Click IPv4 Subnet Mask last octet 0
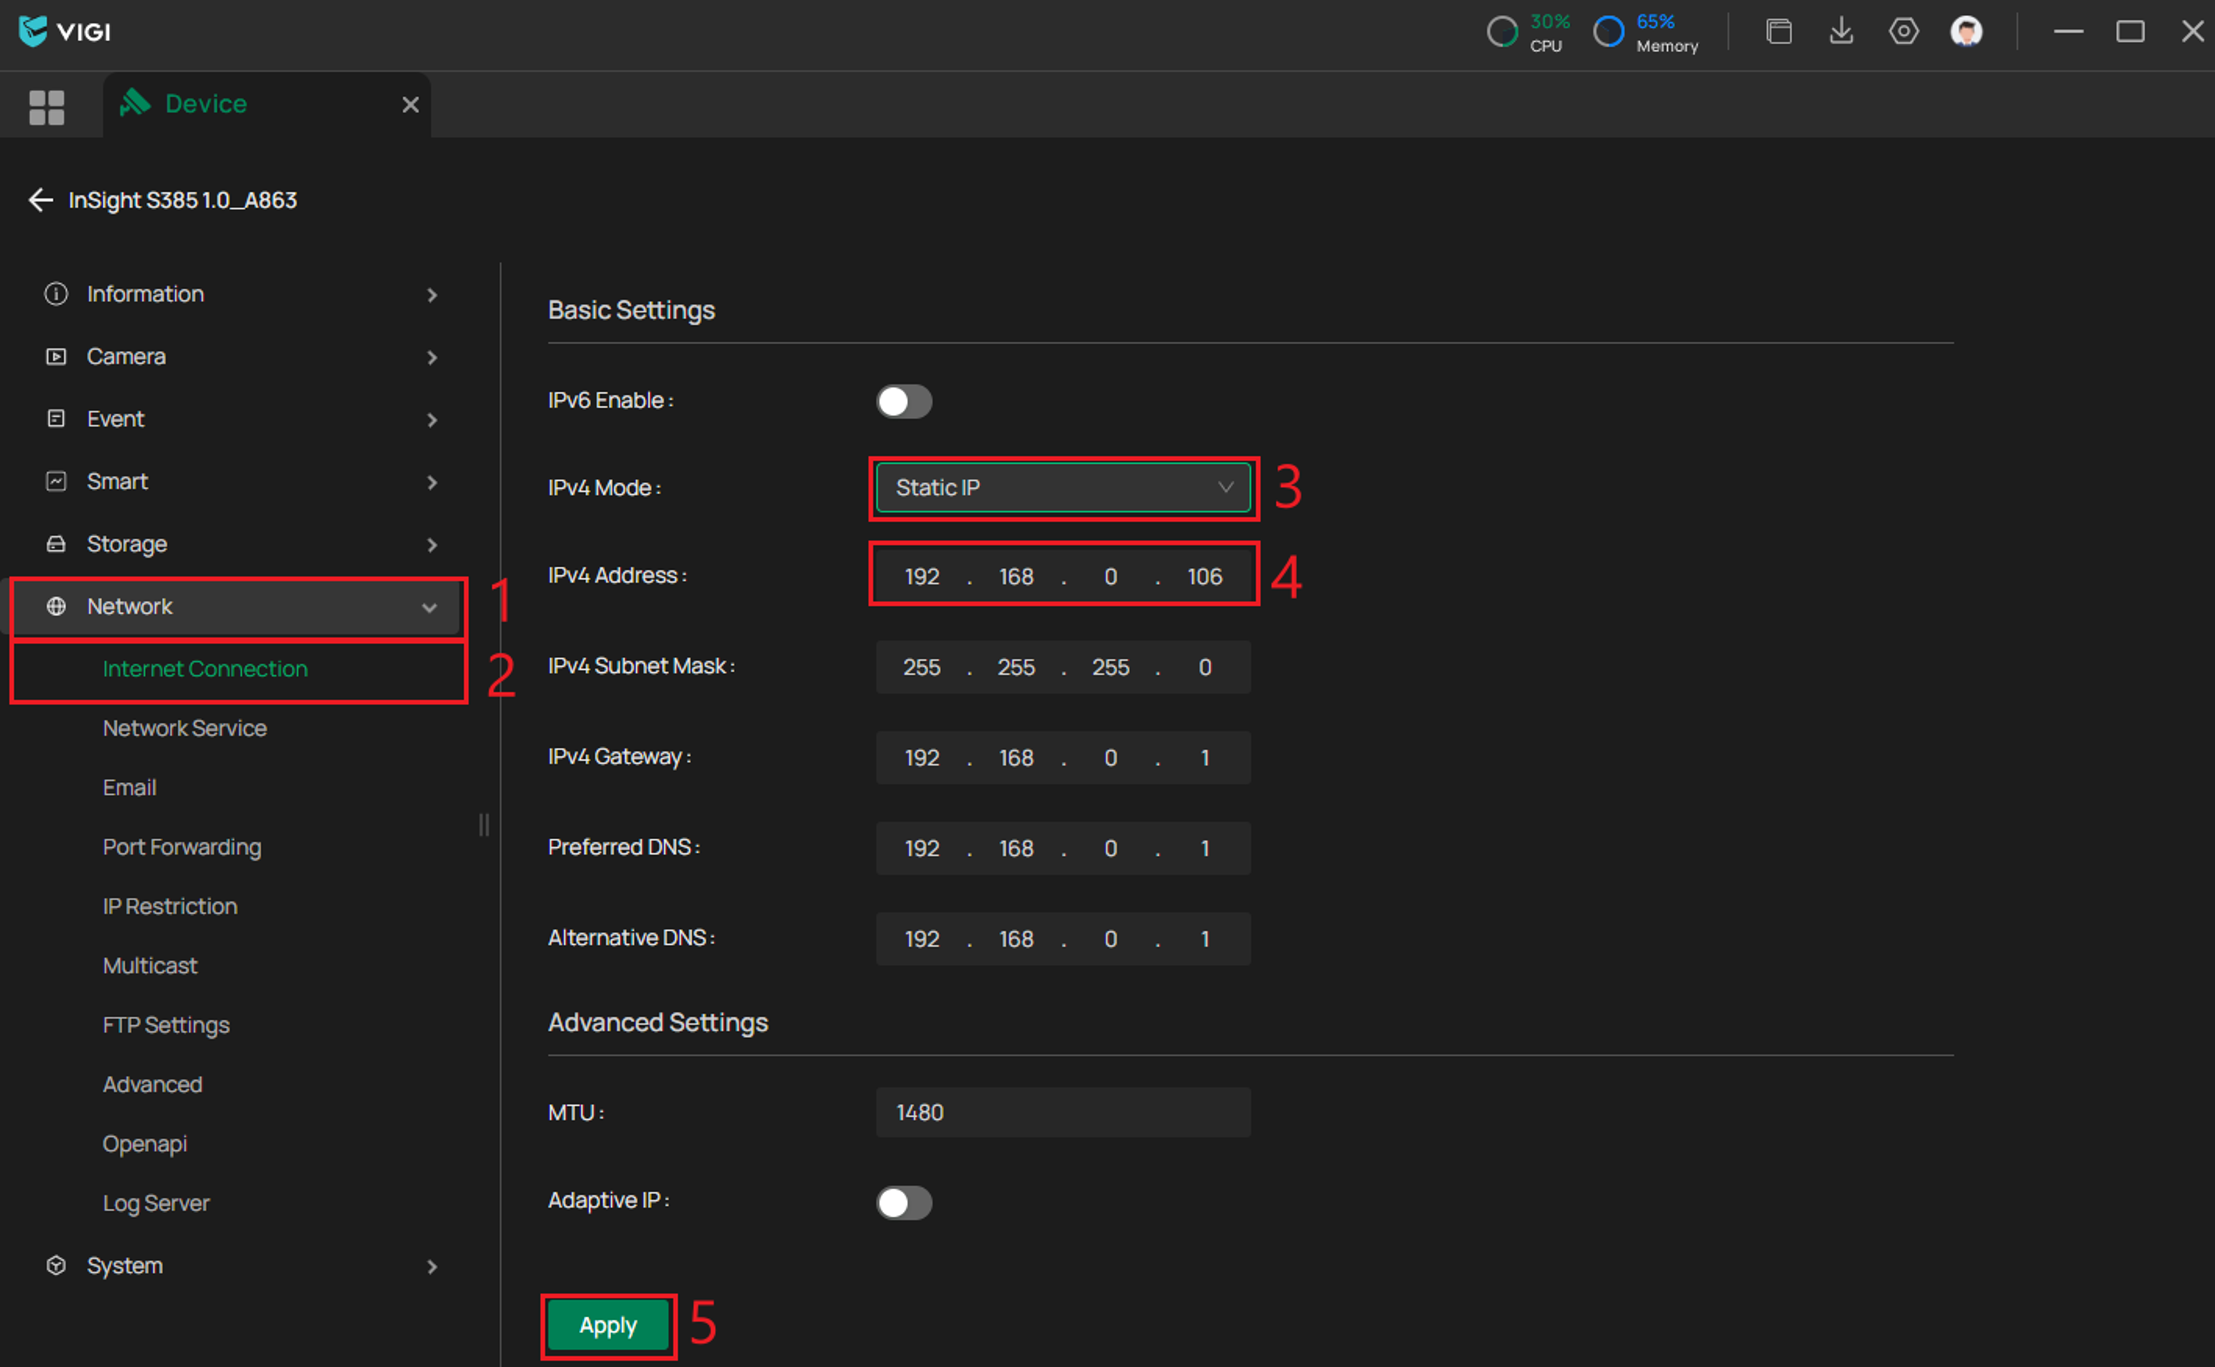Screen dimensions: 2215x1367 coord(1204,667)
